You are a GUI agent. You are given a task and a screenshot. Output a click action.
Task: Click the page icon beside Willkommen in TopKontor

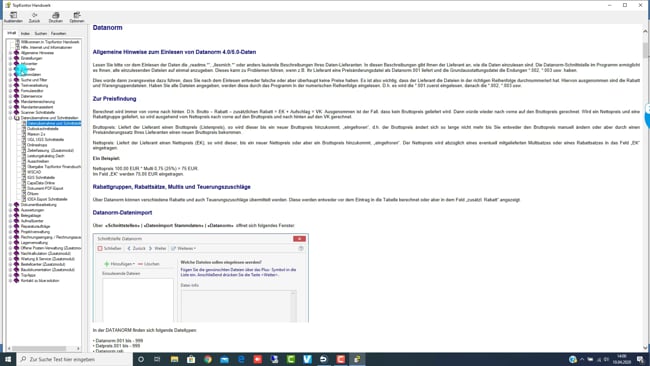(x=17, y=42)
